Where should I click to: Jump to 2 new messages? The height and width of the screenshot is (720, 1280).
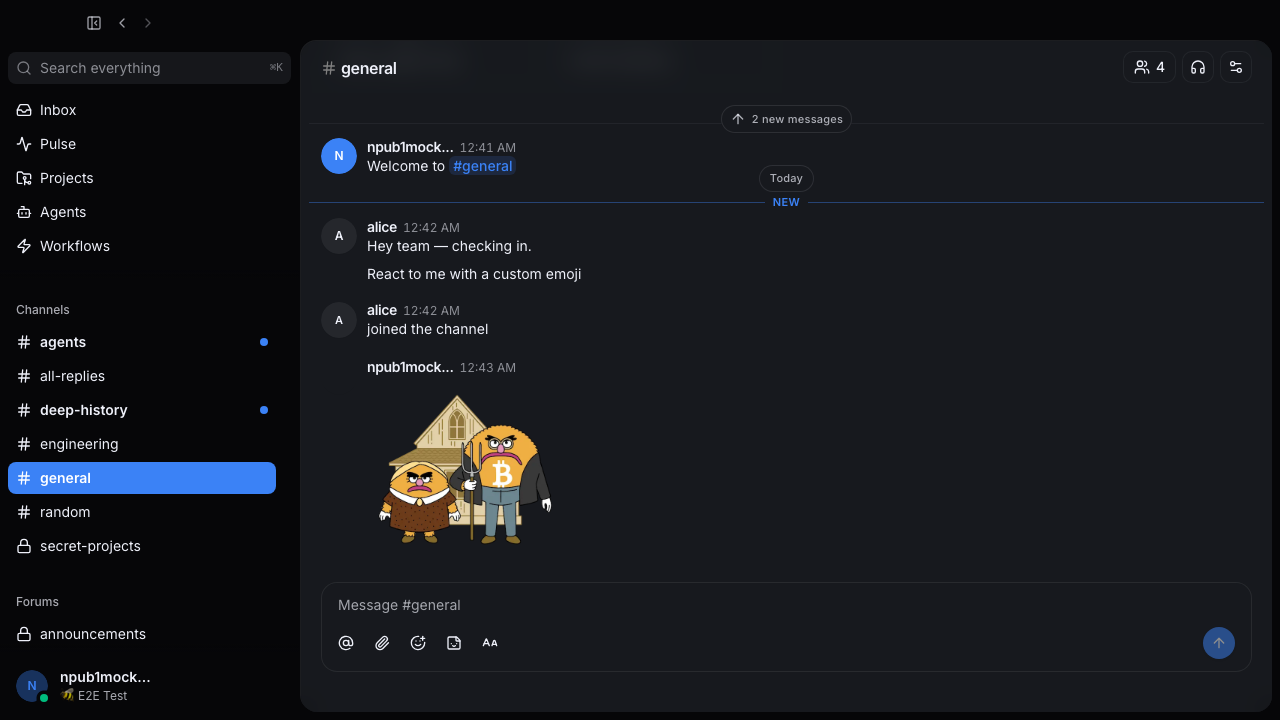coord(786,119)
